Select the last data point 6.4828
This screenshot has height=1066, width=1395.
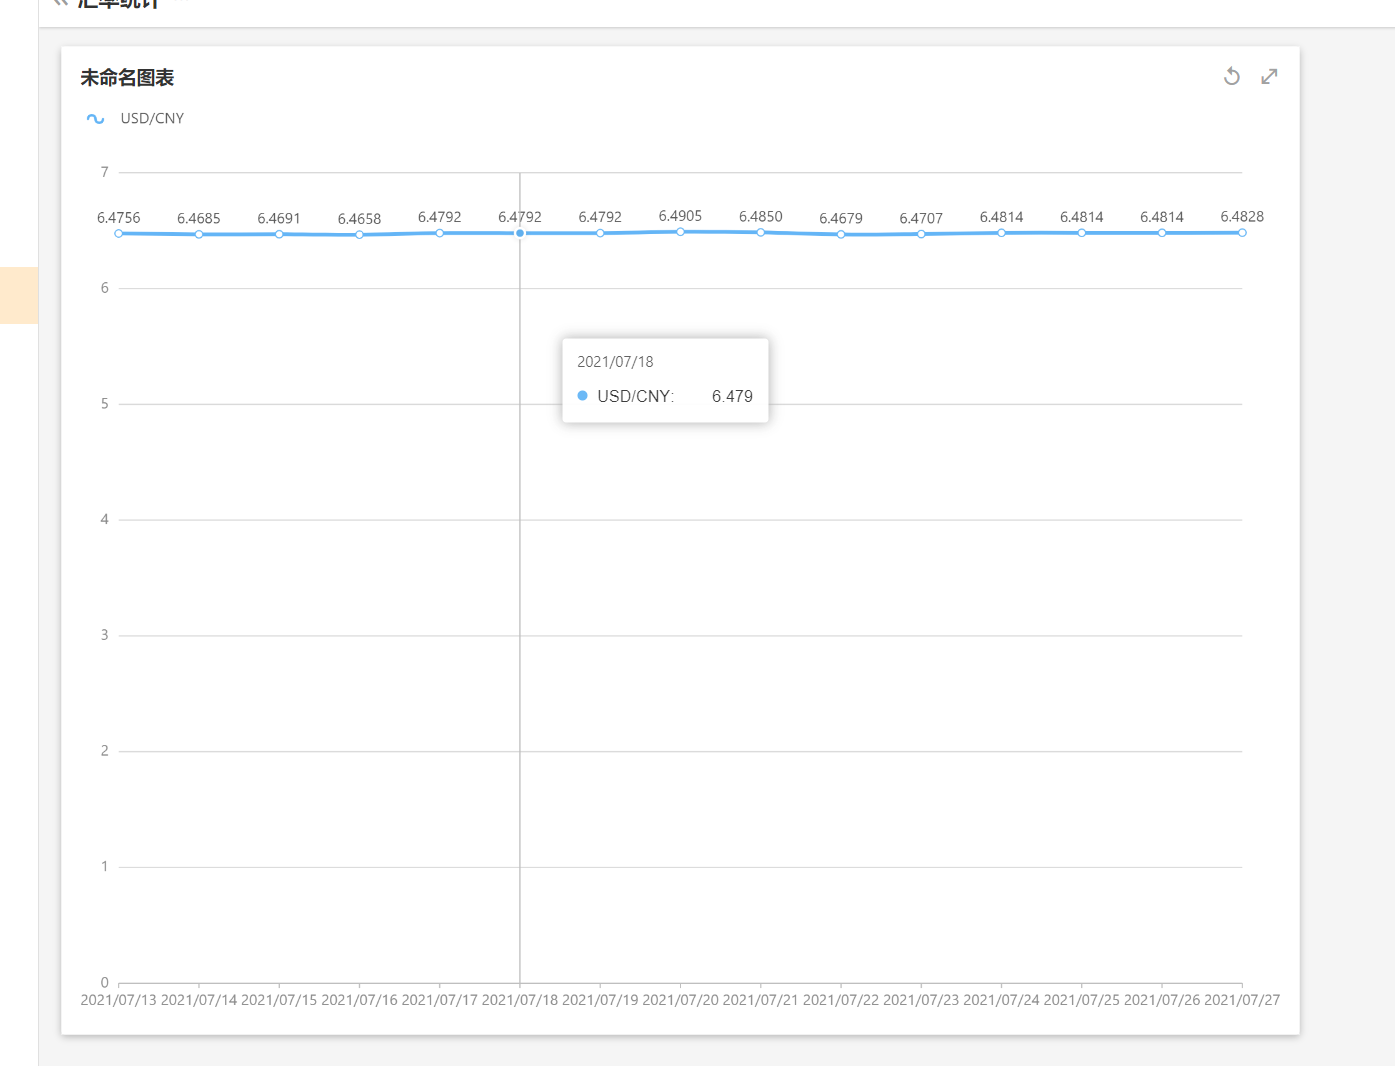1242,233
